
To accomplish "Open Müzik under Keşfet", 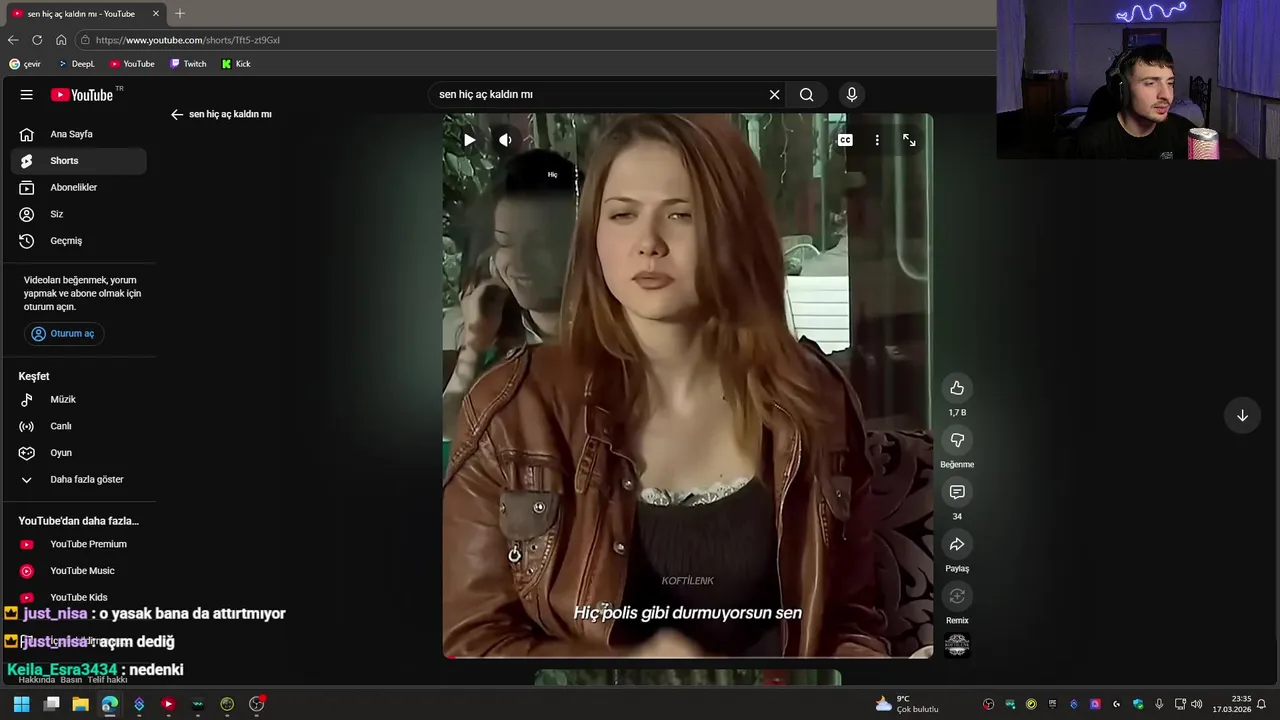I will click(78, 399).
